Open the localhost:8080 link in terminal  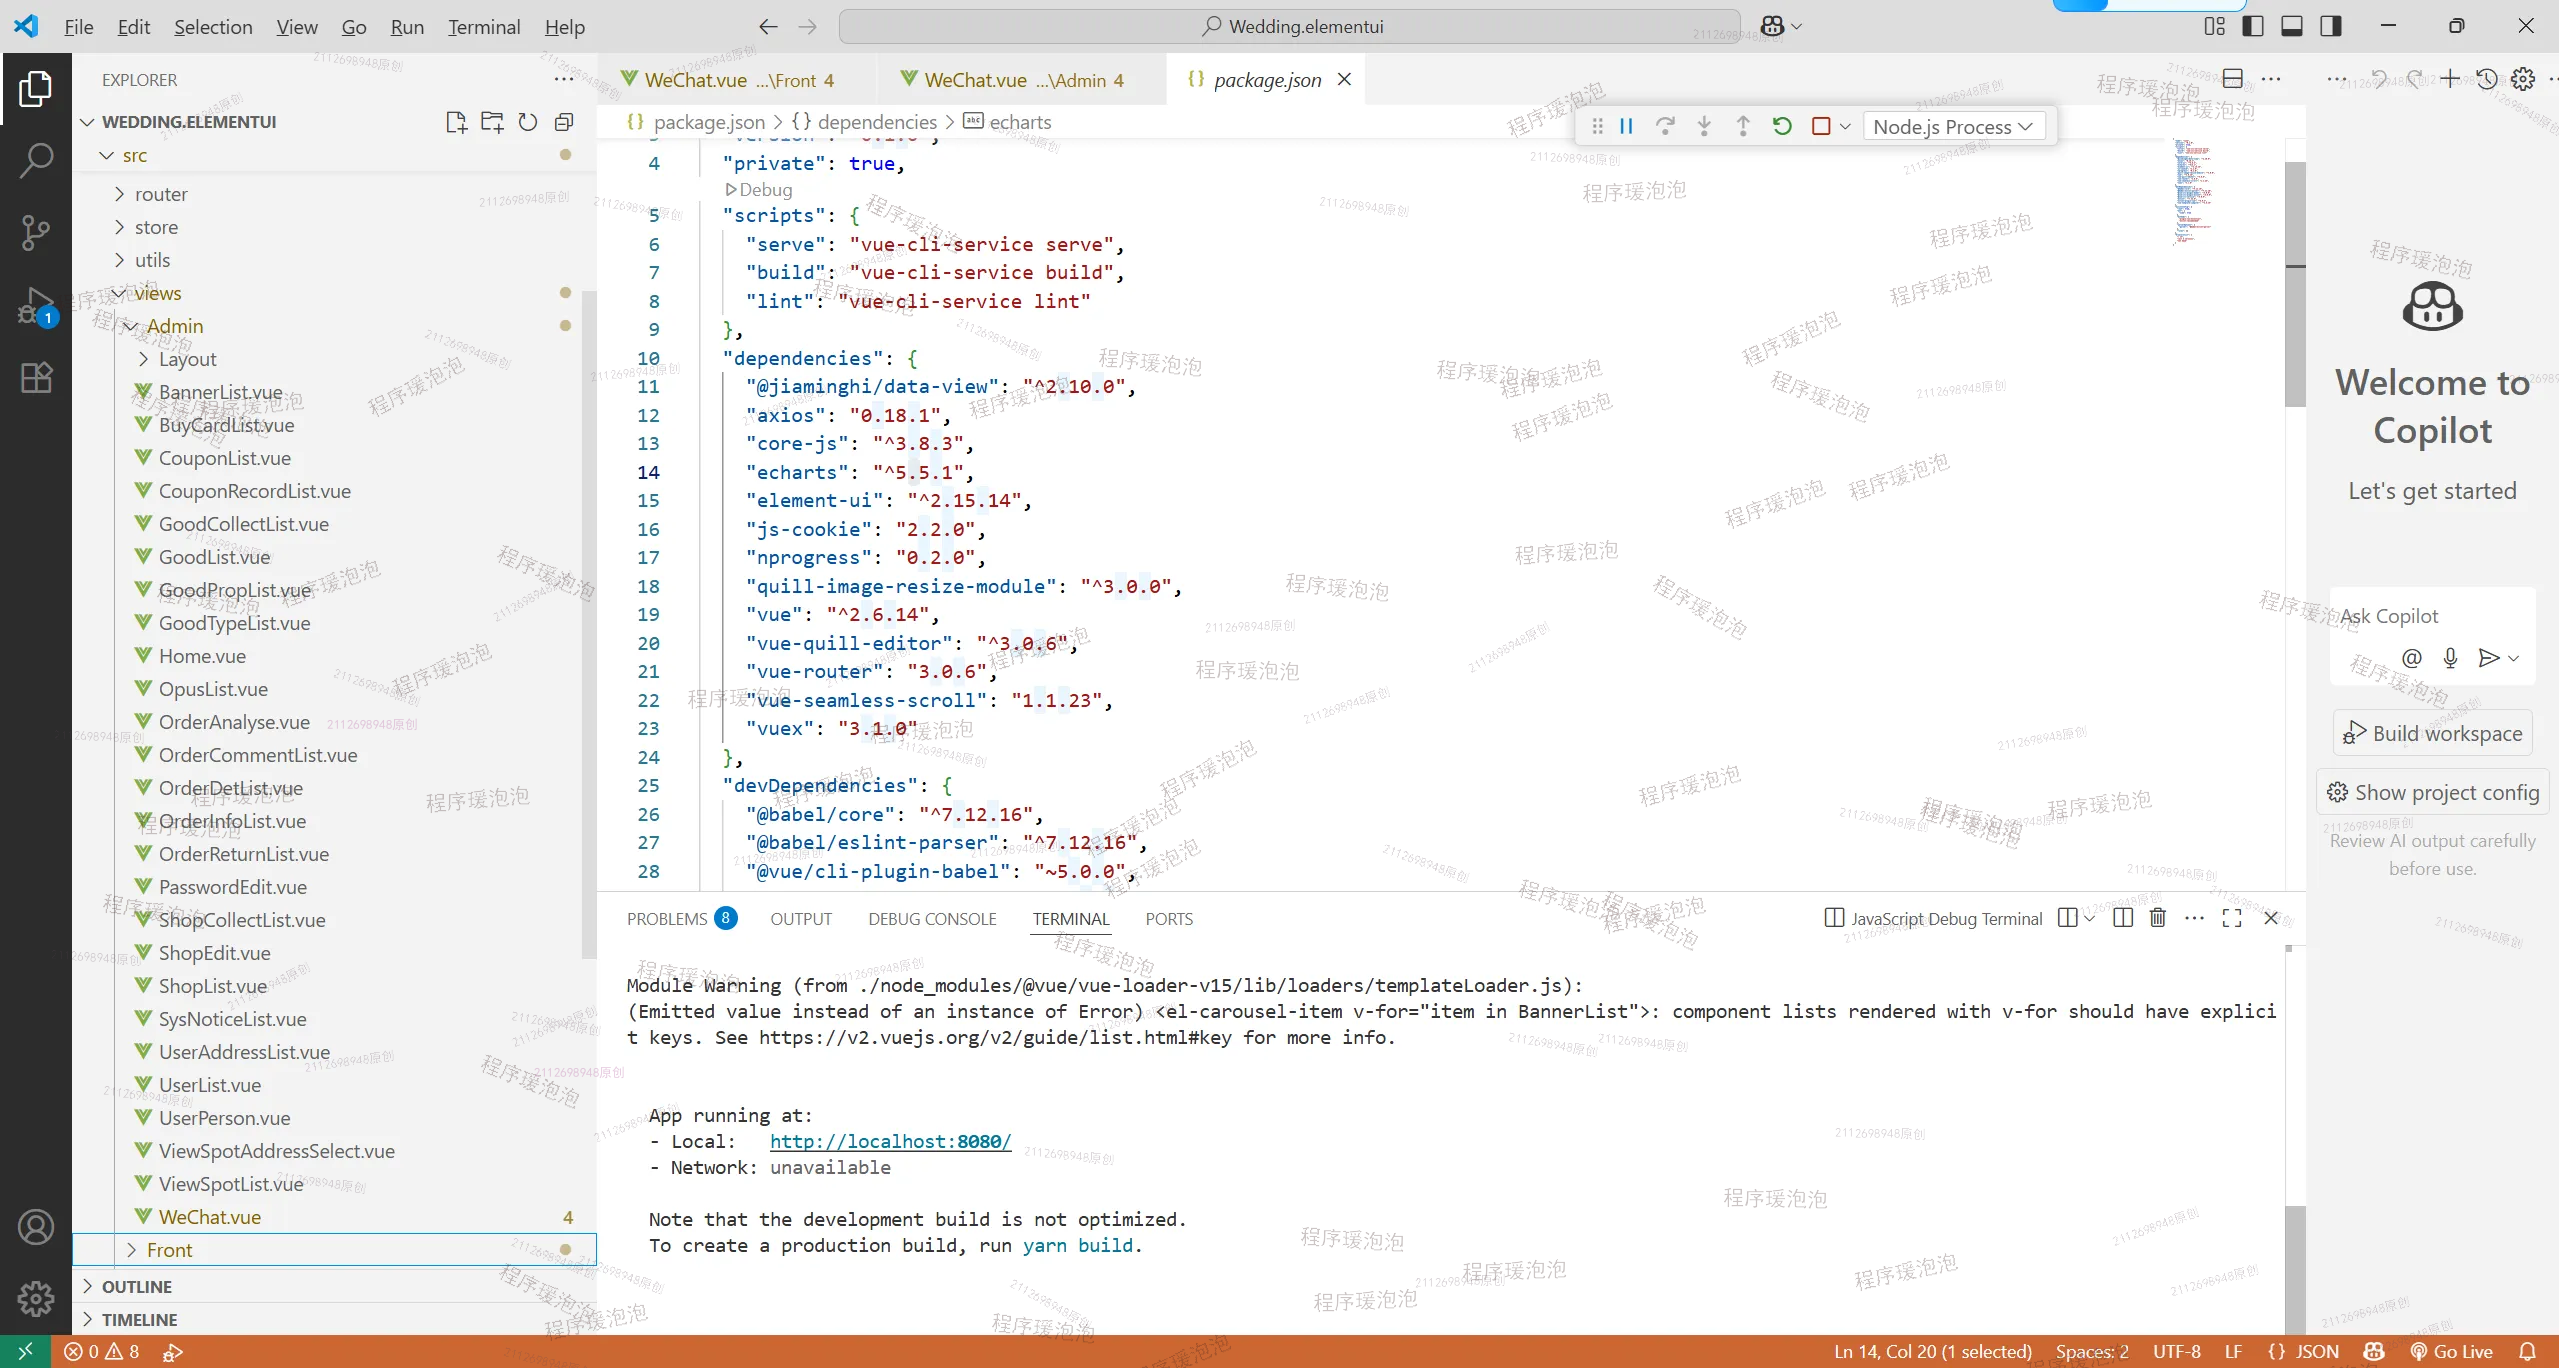[890, 1141]
